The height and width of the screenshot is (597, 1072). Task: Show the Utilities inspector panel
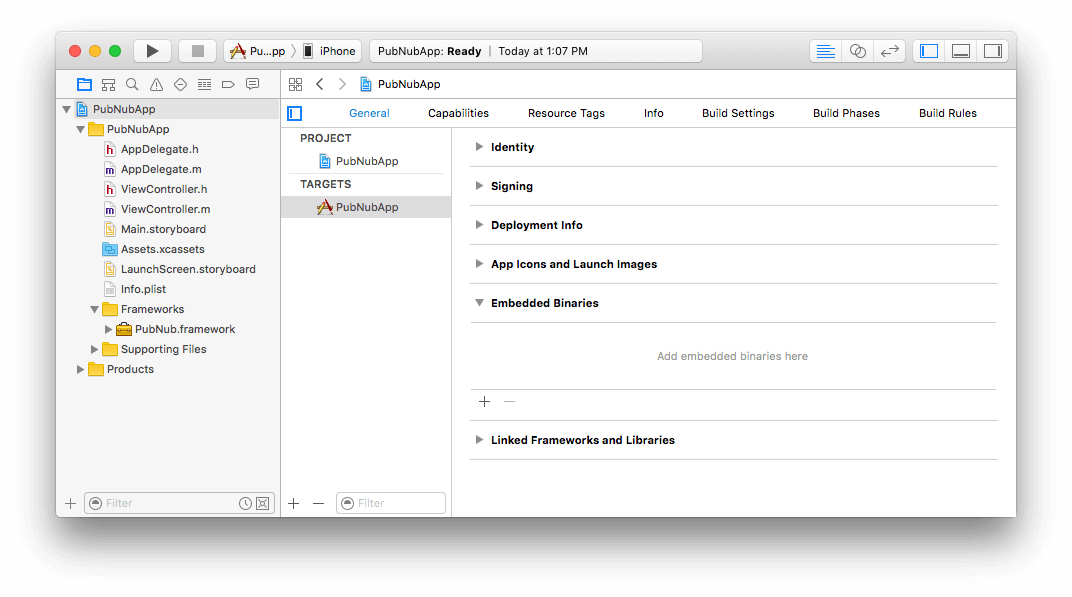[x=992, y=50]
